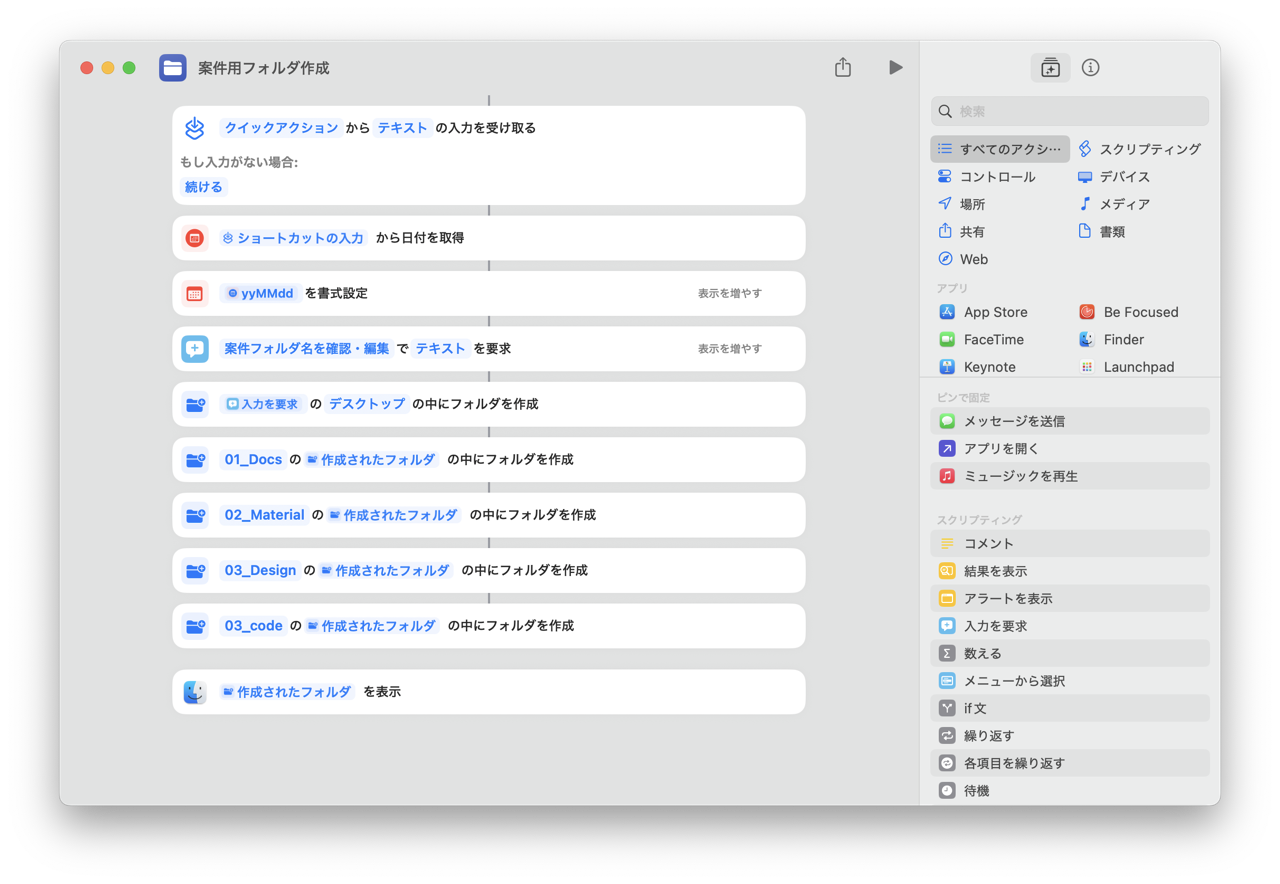Screen dimensions: 1280x884
Task: Add the 結果を表示 action
Action: pos(1070,571)
